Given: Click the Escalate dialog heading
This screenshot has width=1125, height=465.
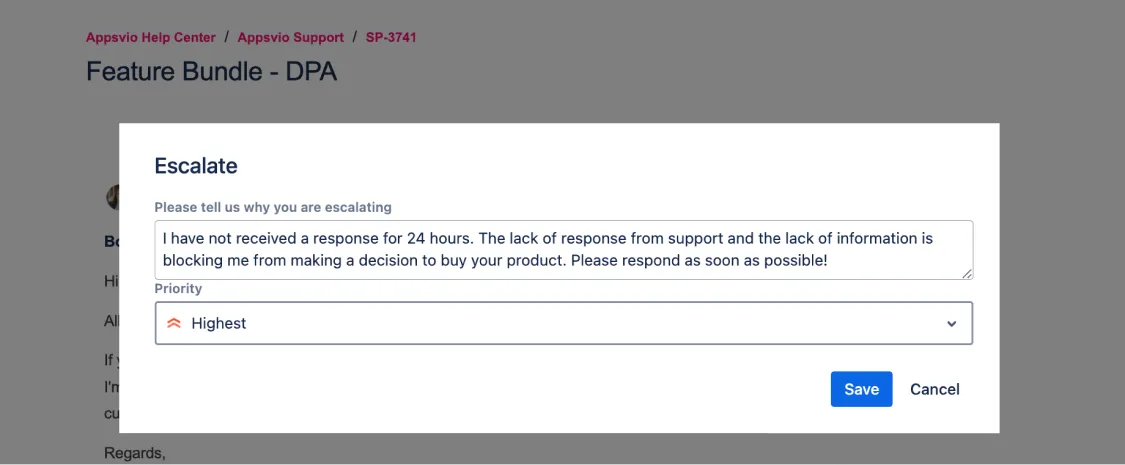Looking at the screenshot, I should coord(195,166).
